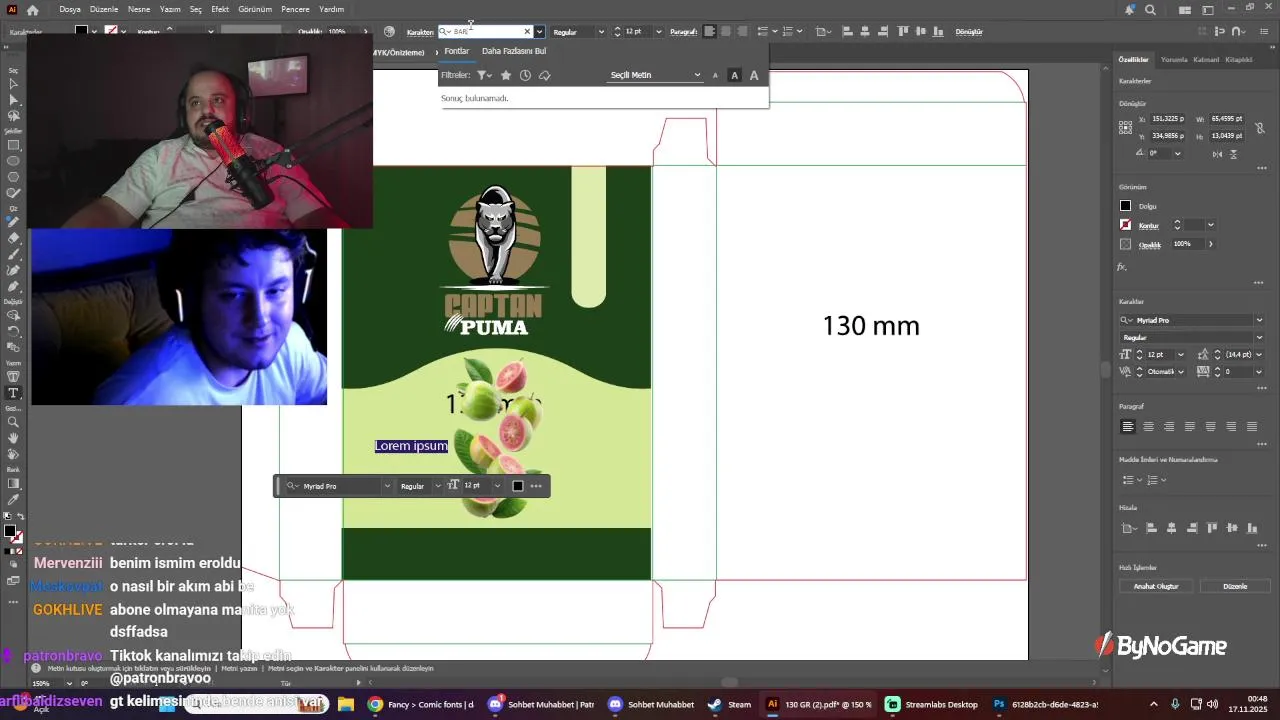Select smallest font preview size
Screen dimensions: 1280x720
(715, 76)
